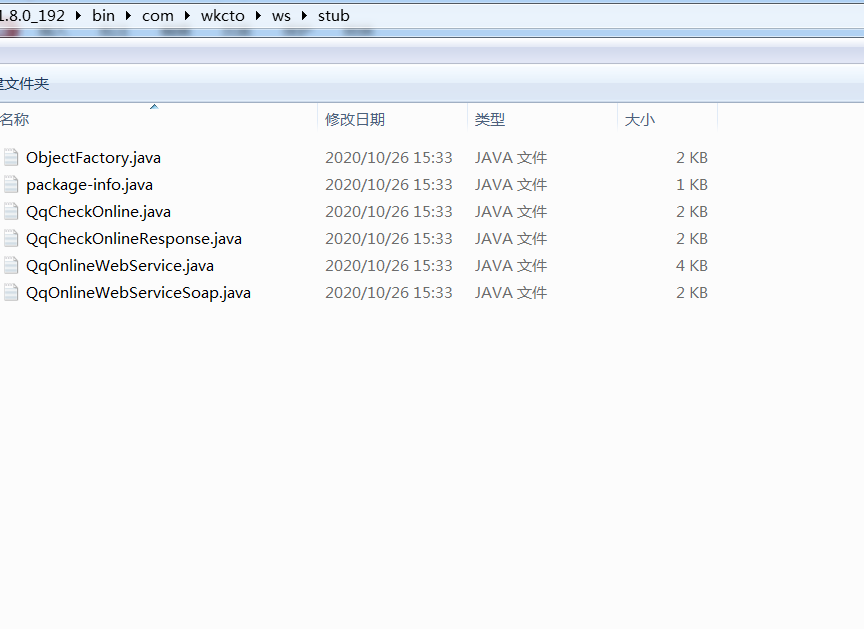This screenshot has height=629, width=864.
Task: Click the 新建文件夹 toolbar button
Action: (x=24, y=84)
